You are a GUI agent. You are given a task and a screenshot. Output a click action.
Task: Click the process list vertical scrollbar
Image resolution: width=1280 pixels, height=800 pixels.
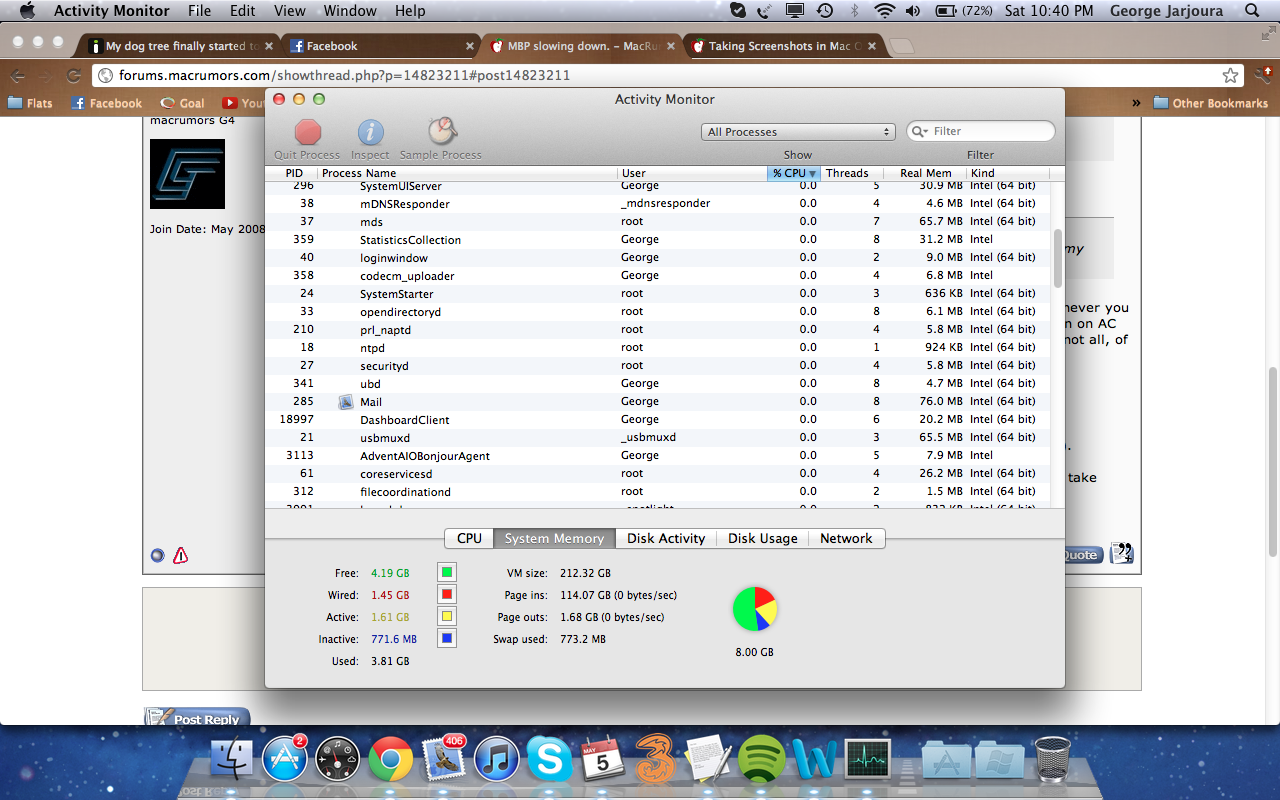coord(1058,260)
